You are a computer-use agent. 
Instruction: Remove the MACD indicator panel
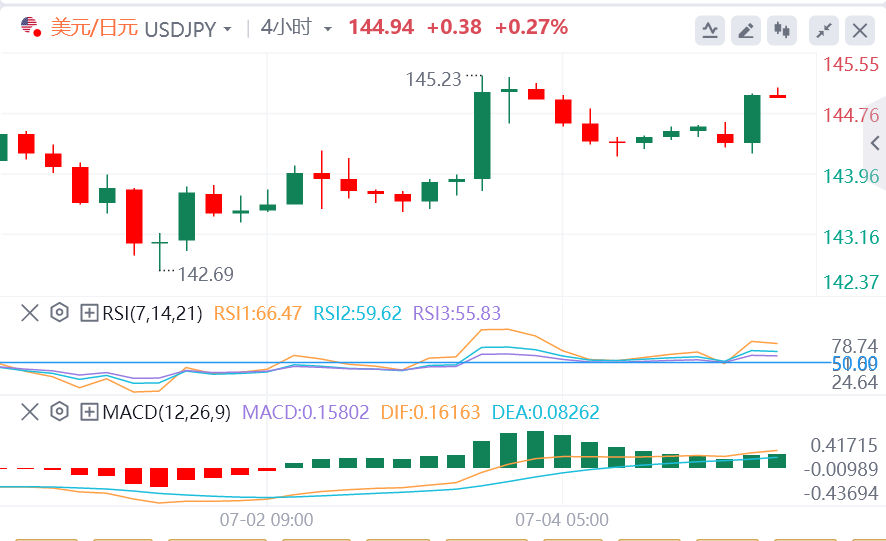click(x=30, y=411)
